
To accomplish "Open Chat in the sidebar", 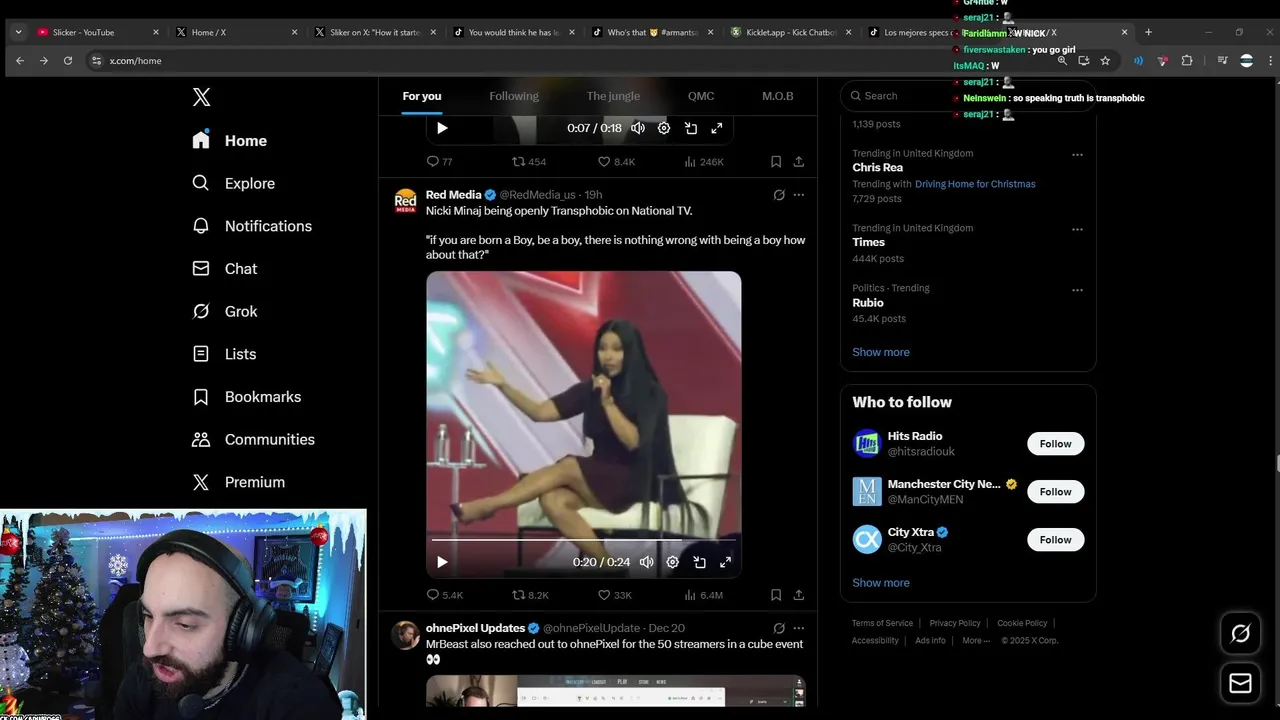I will click(225, 269).
